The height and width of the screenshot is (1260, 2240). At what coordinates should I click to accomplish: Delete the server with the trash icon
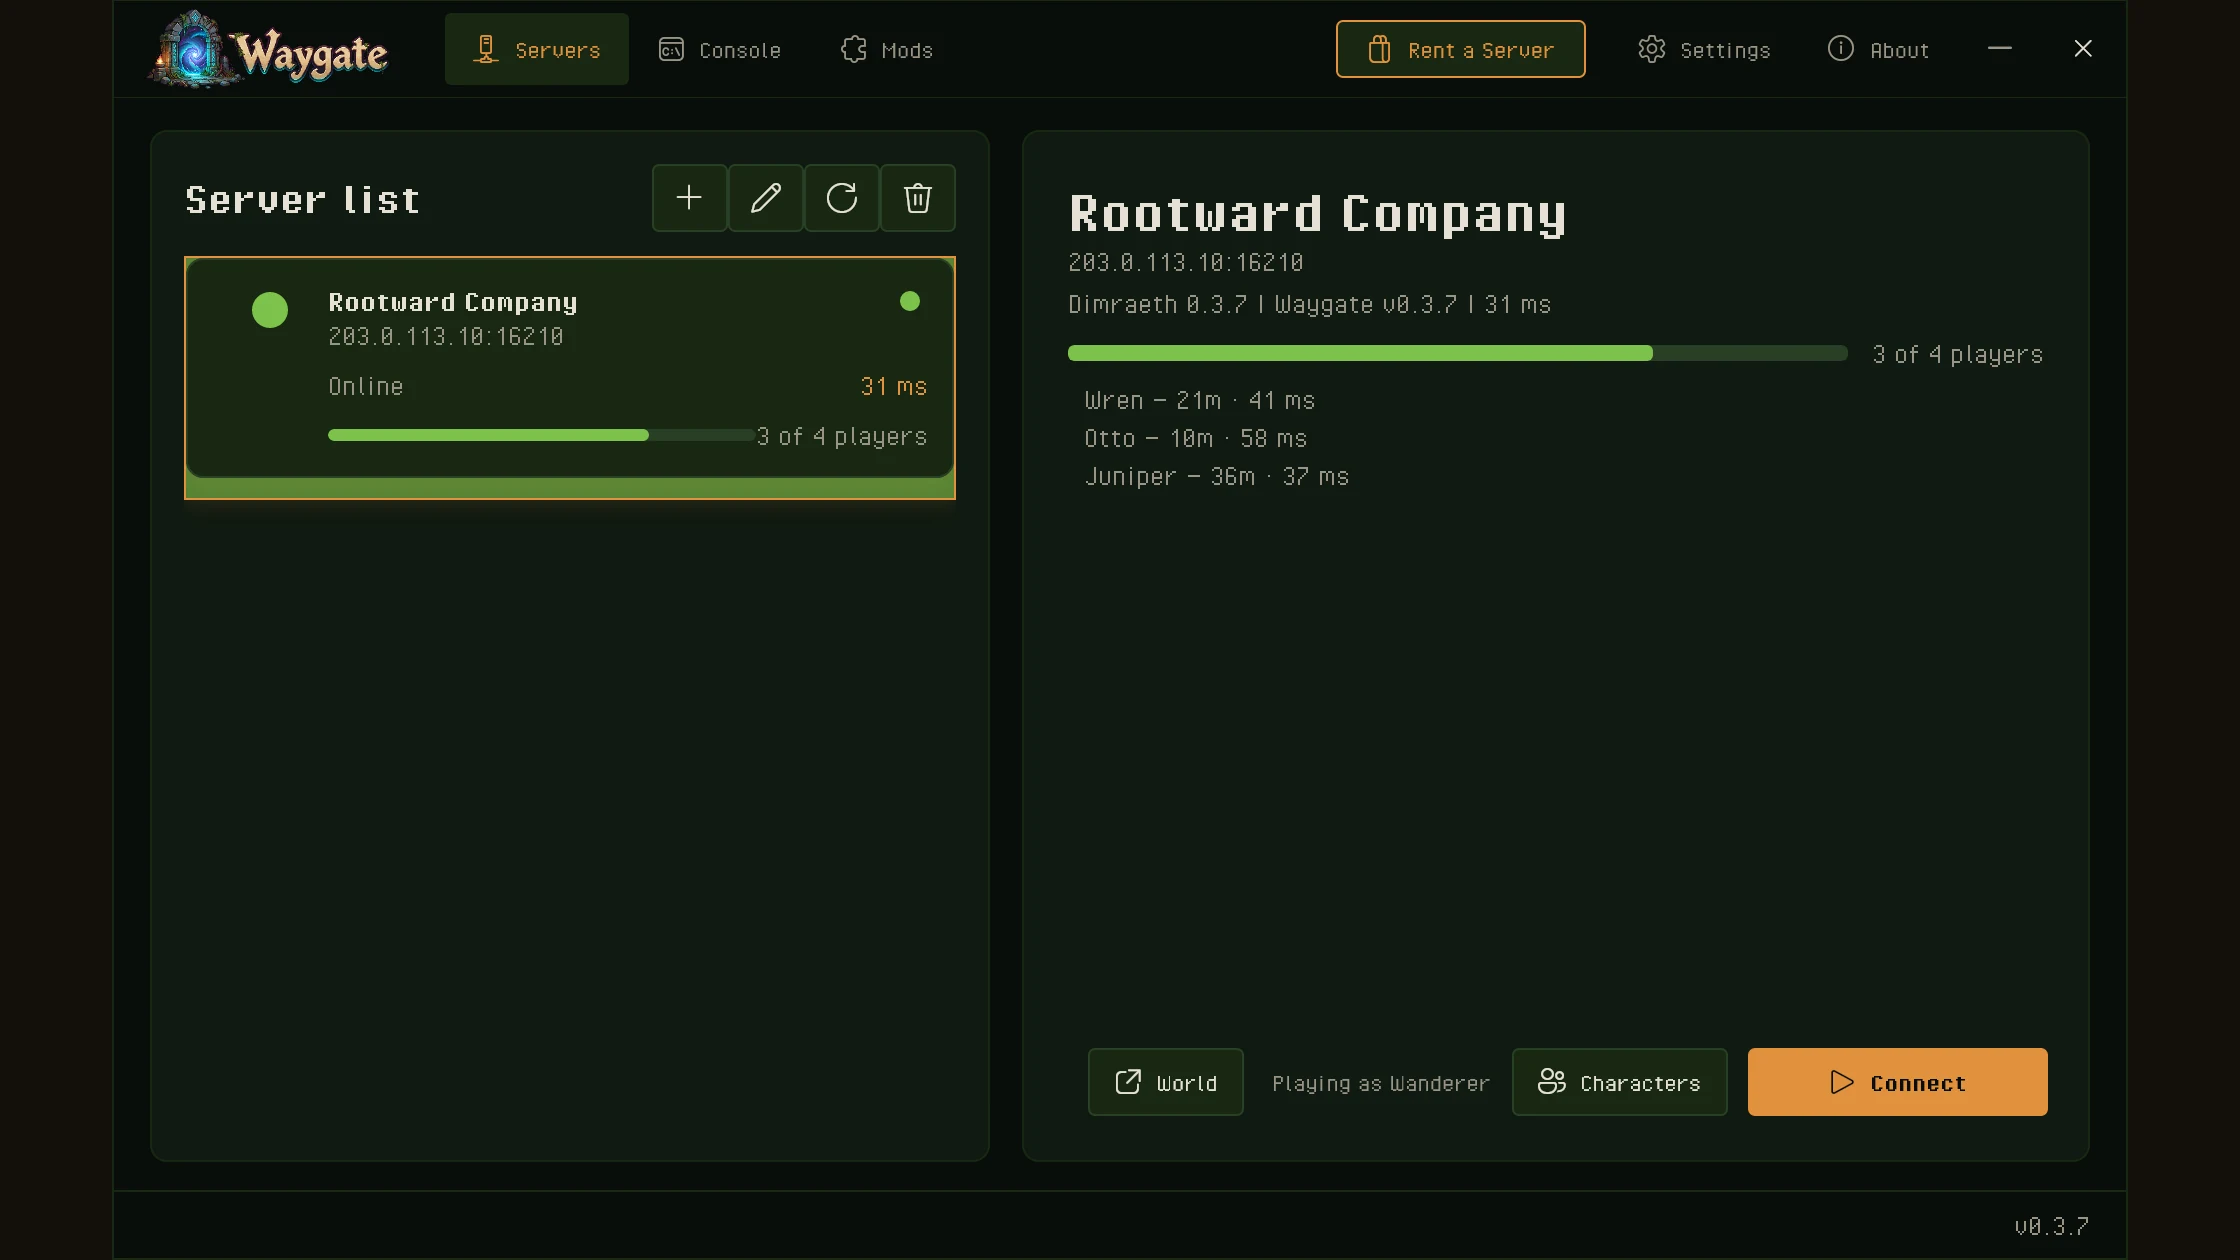coord(917,198)
